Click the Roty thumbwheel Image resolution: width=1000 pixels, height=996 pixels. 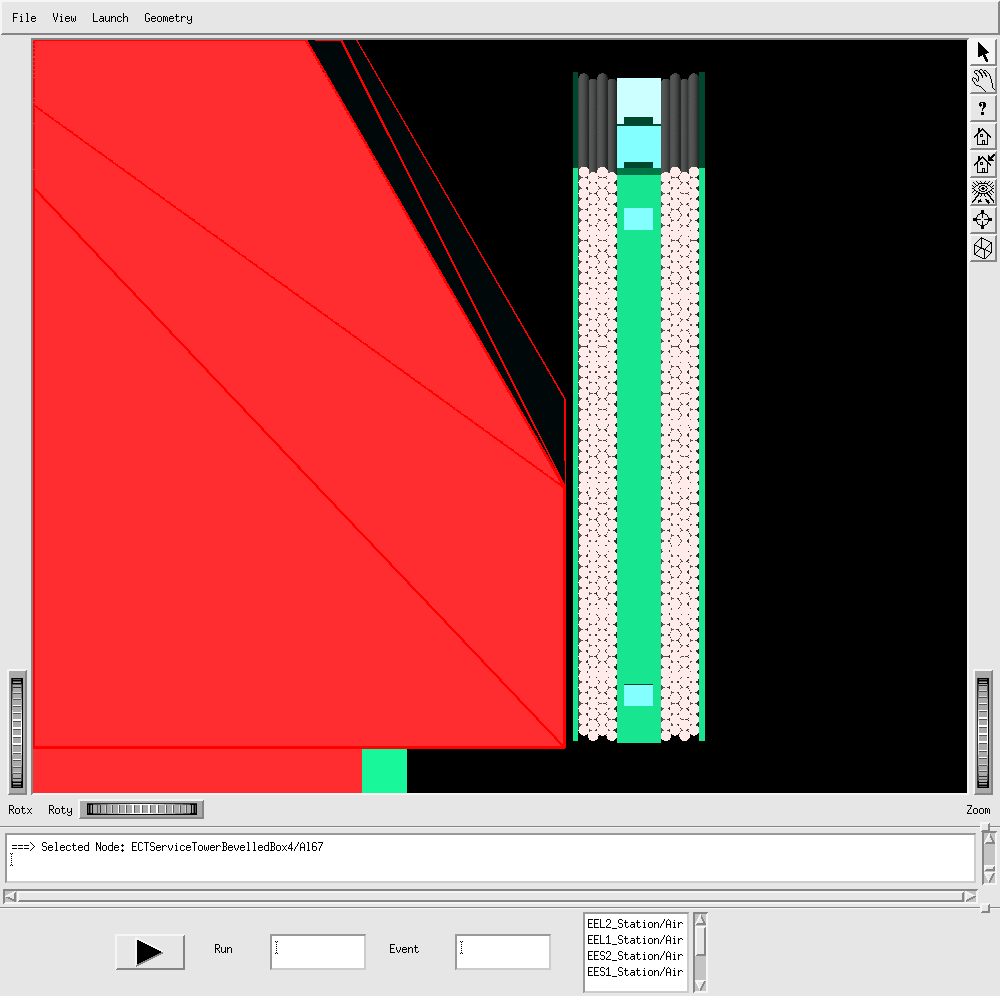coord(141,809)
